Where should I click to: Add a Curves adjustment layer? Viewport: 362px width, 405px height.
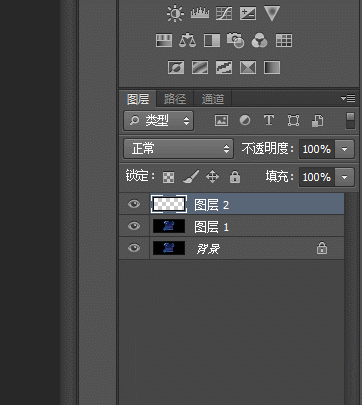tap(224, 14)
